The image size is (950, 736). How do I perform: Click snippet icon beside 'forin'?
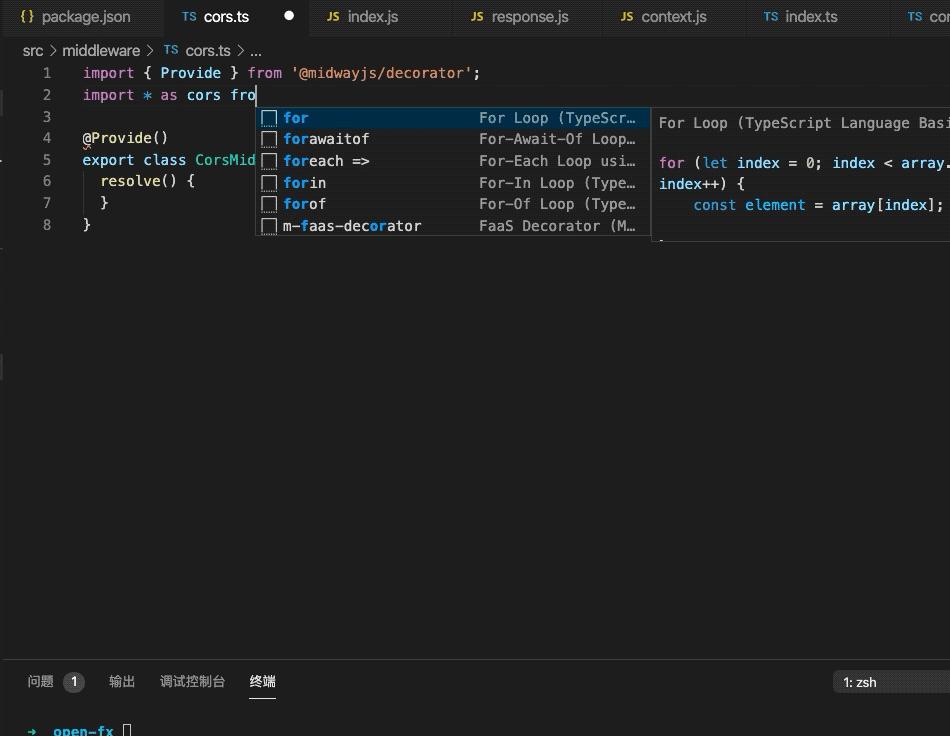click(x=269, y=183)
